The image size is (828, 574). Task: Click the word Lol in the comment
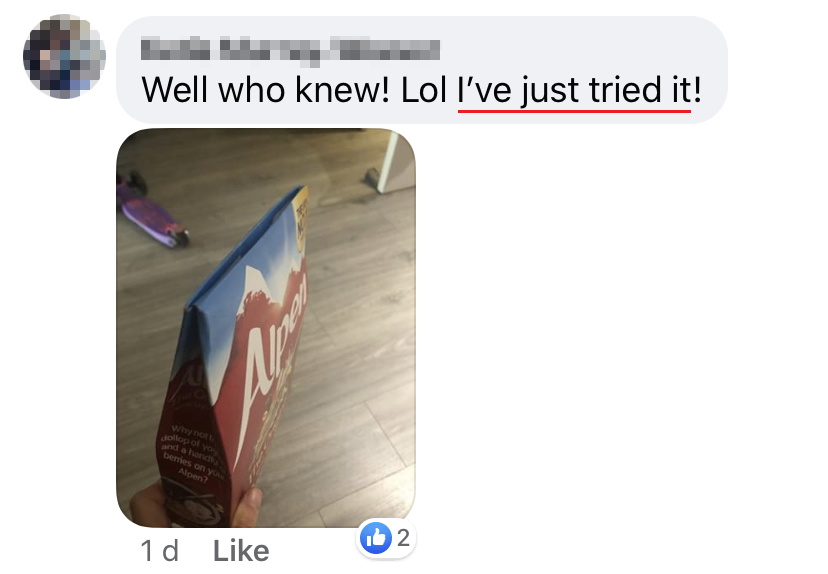click(x=424, y=90)
